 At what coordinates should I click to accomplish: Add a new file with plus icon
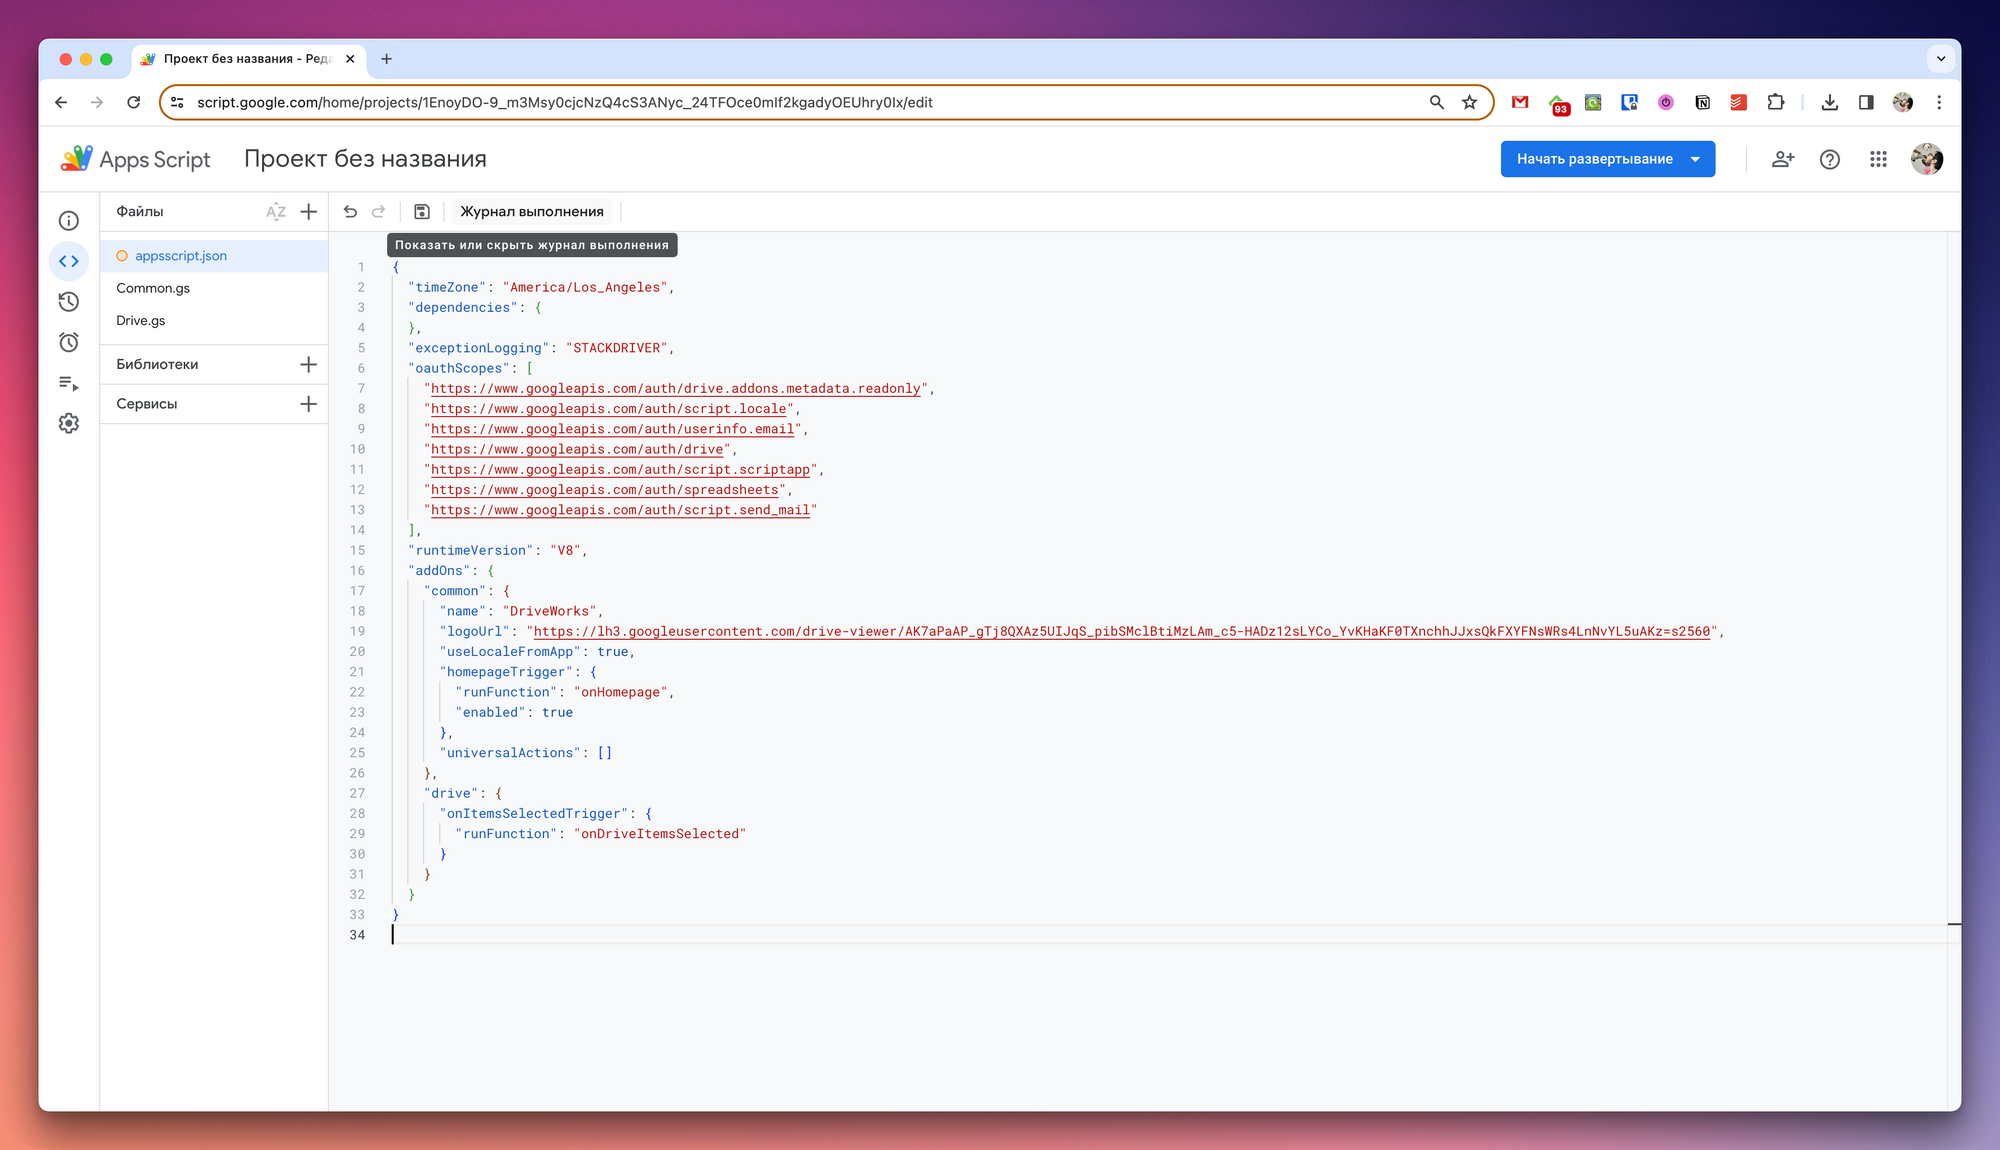coord(309,212)
